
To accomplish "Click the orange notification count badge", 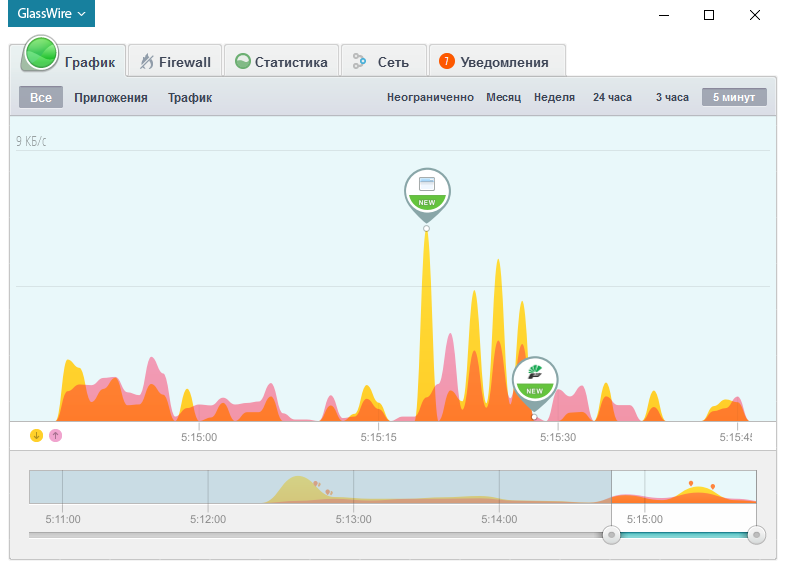I will pos(447,61).
